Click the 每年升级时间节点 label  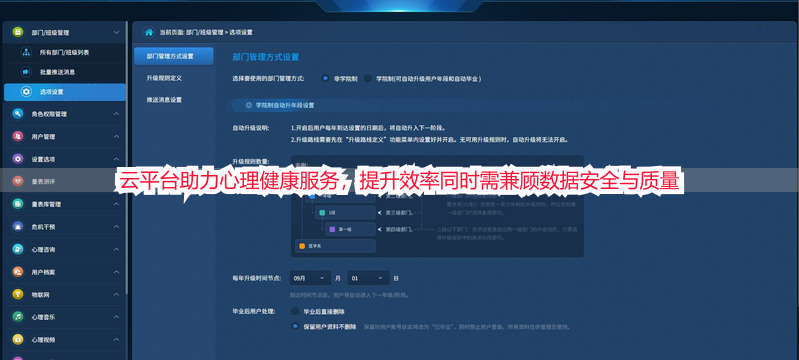coord(257,279)
